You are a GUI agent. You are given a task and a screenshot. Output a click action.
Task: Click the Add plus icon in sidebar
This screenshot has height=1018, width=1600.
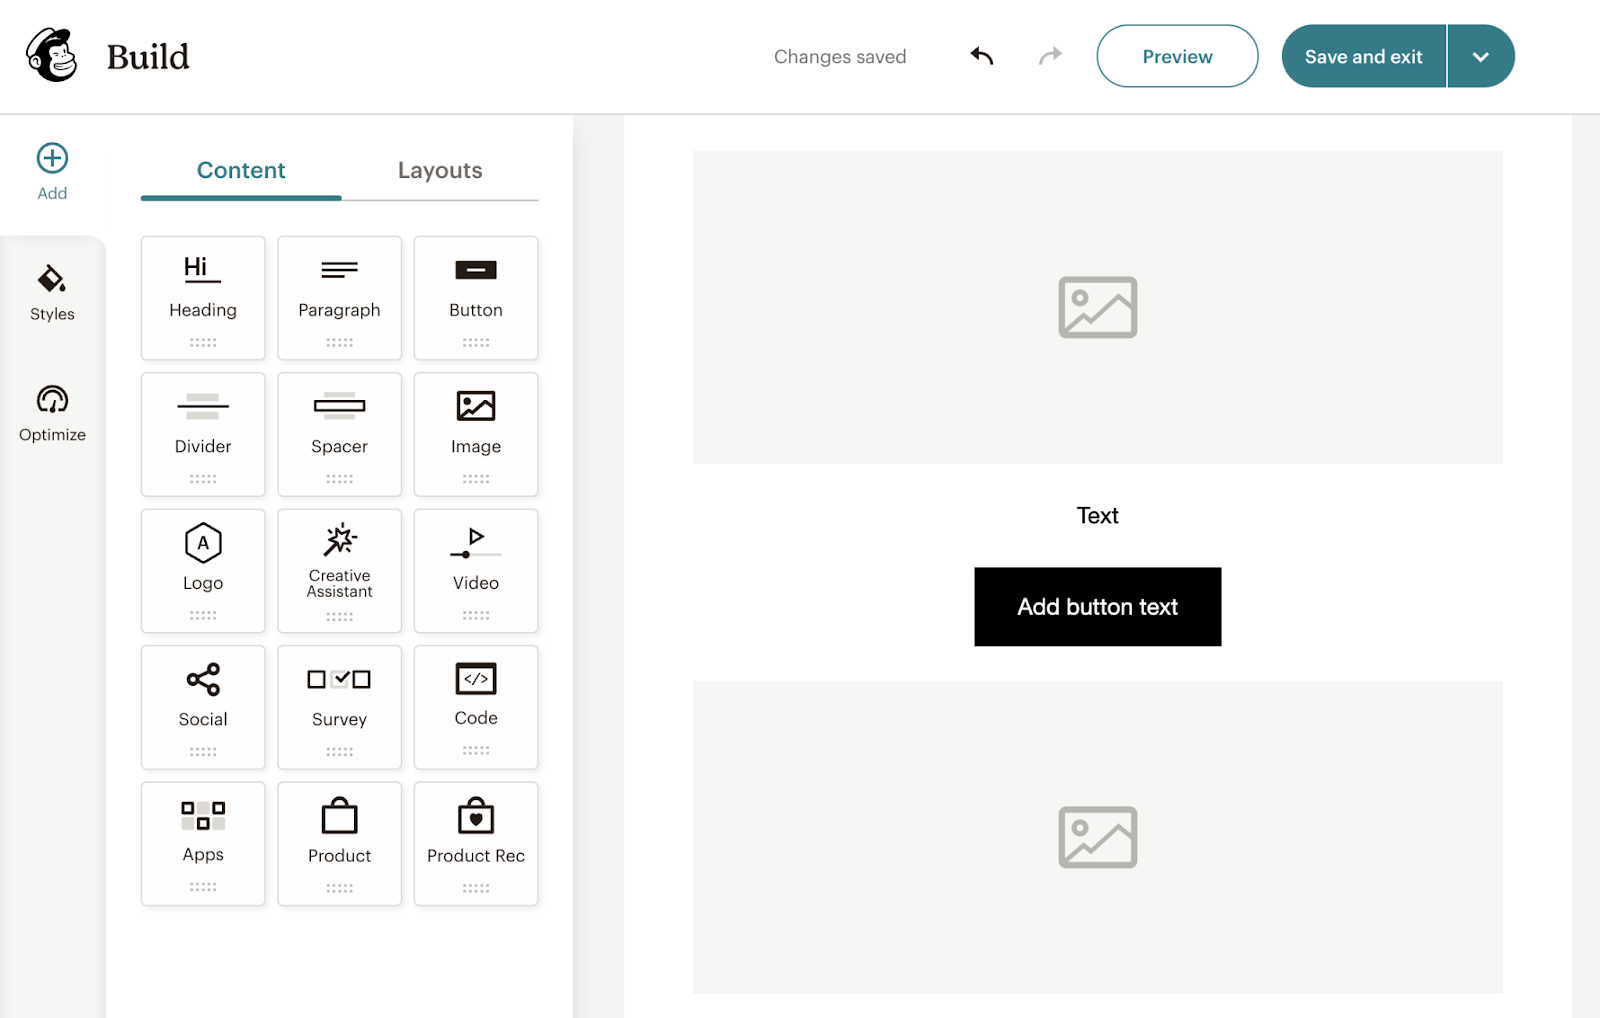pyautogui.click(x=52, y=157)
